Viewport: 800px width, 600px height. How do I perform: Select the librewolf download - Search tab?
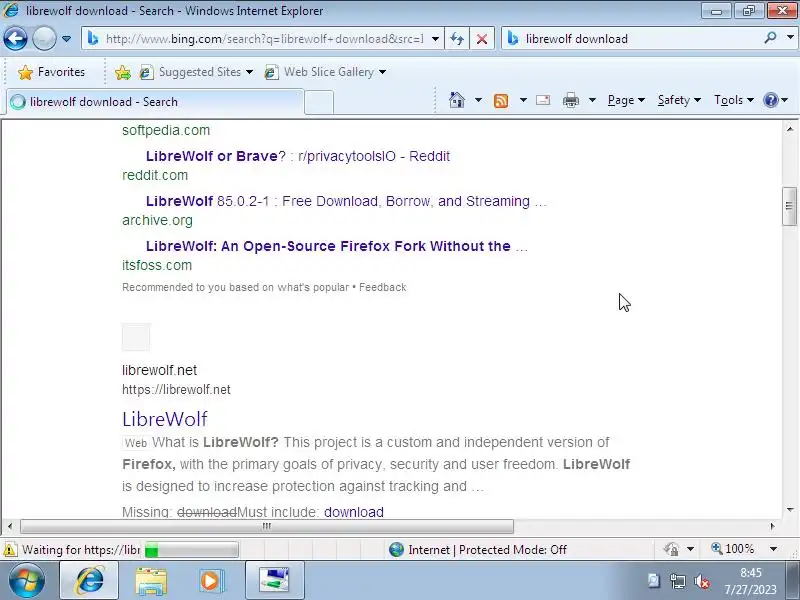pyautogui.click(x=155, y=102)
